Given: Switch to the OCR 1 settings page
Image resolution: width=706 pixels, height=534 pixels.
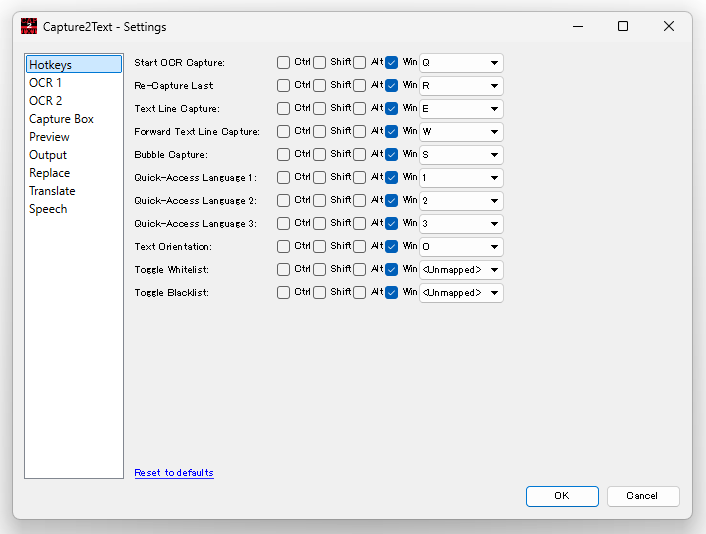Looking at the screenshot, I should click(x=45, y=83).
